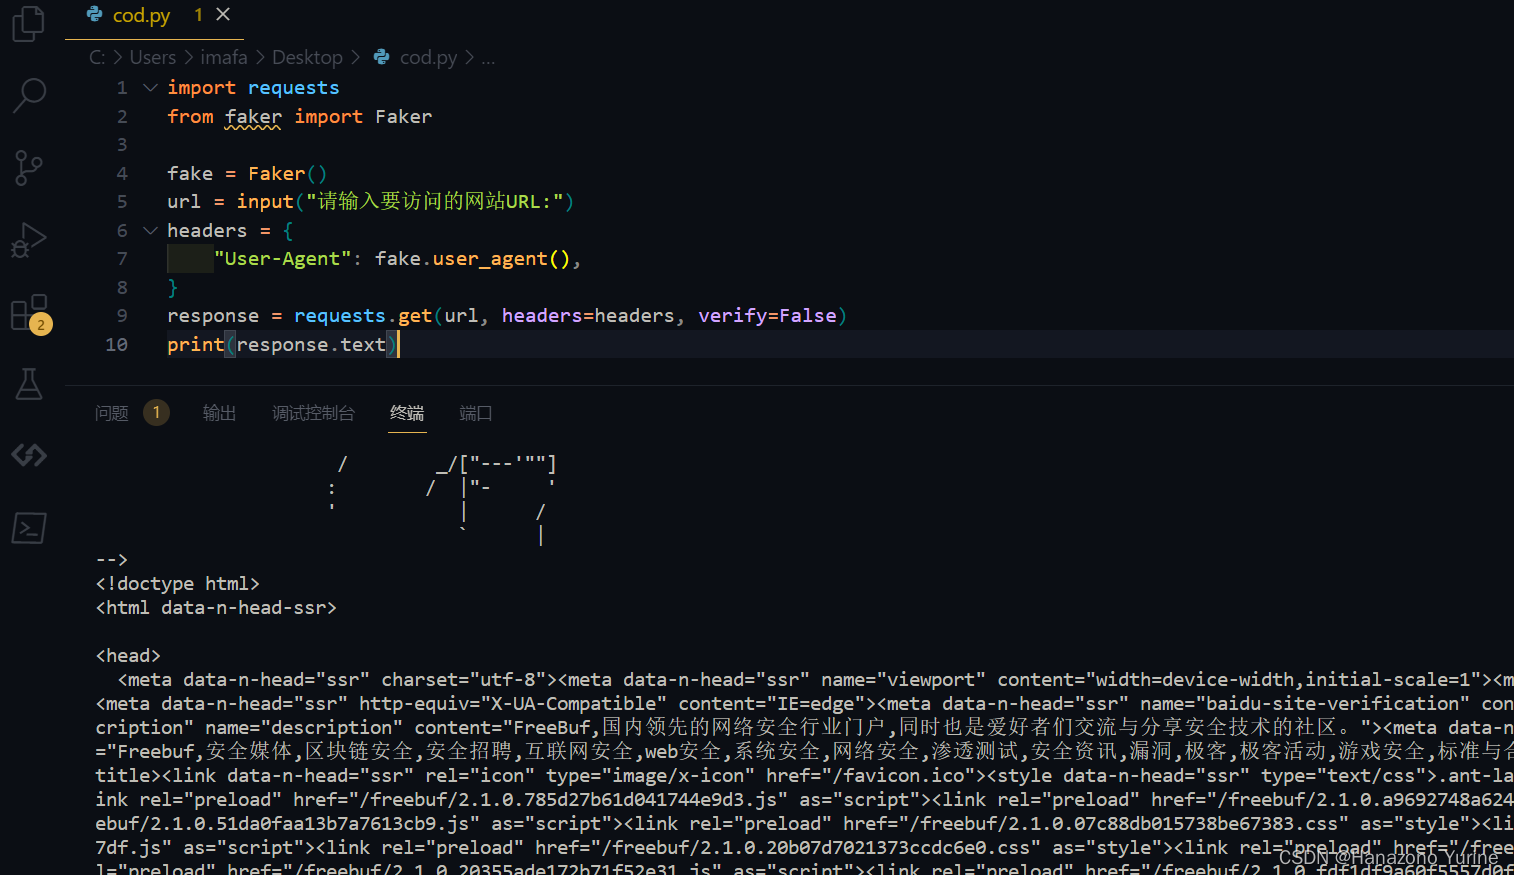1514x875 pixels.
Task: Open the Extensions view with badge
Action: coord(29,313)
